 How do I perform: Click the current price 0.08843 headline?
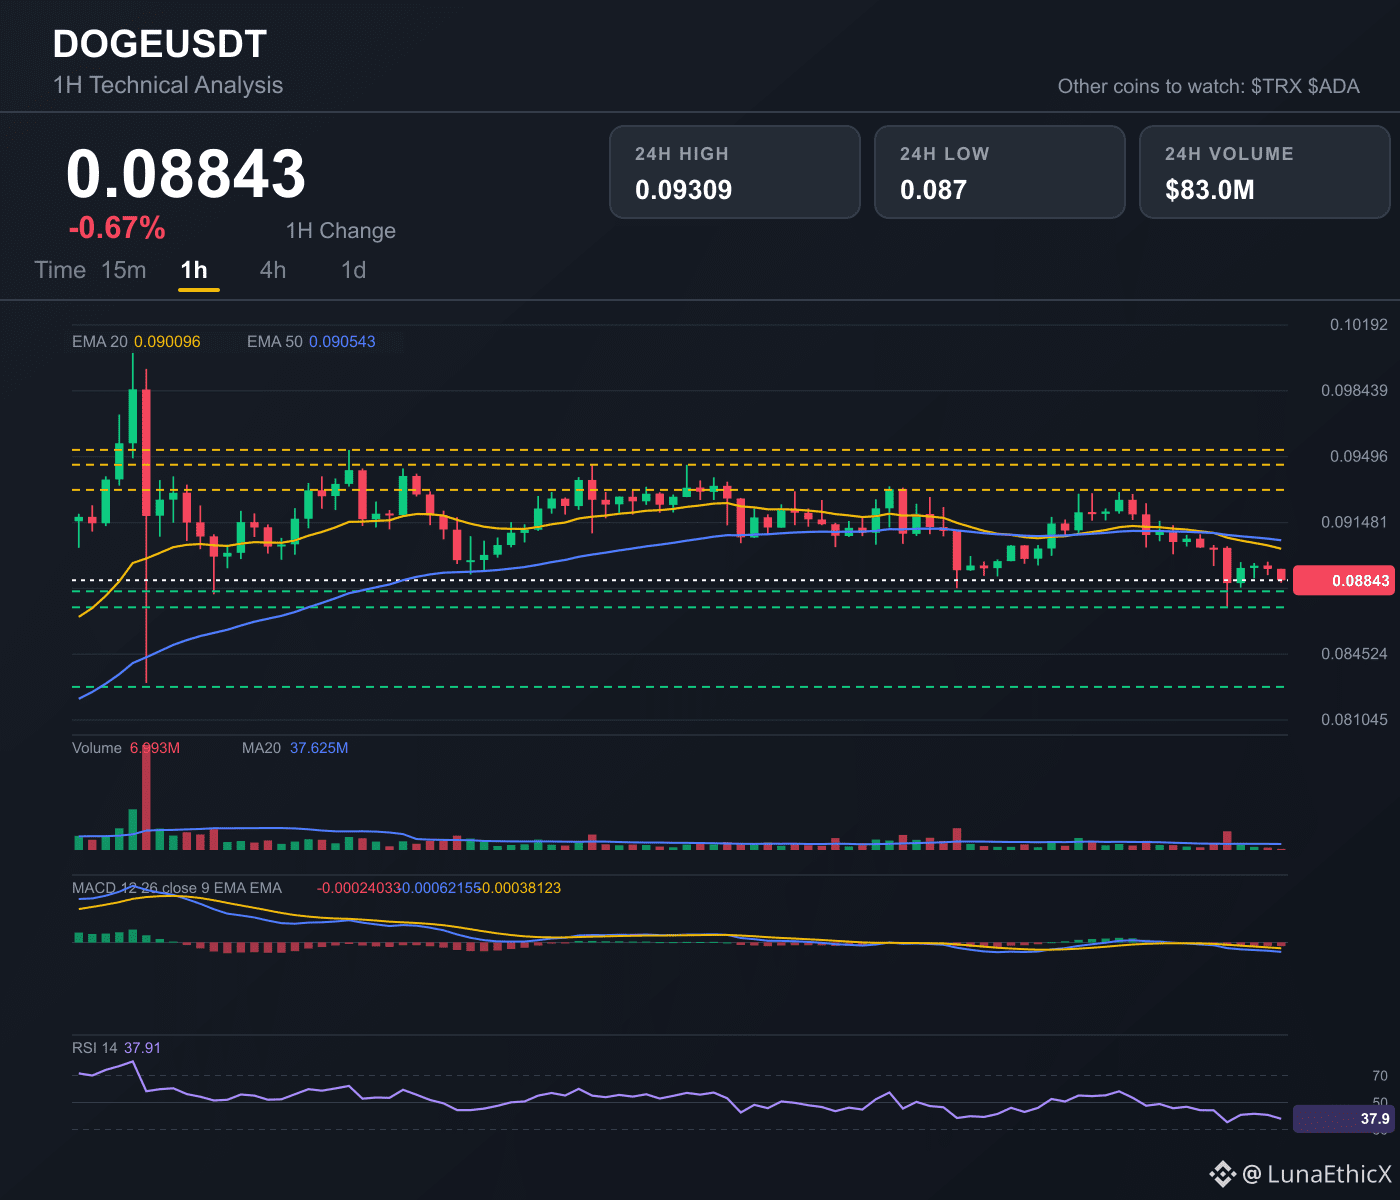coord(186,174)
